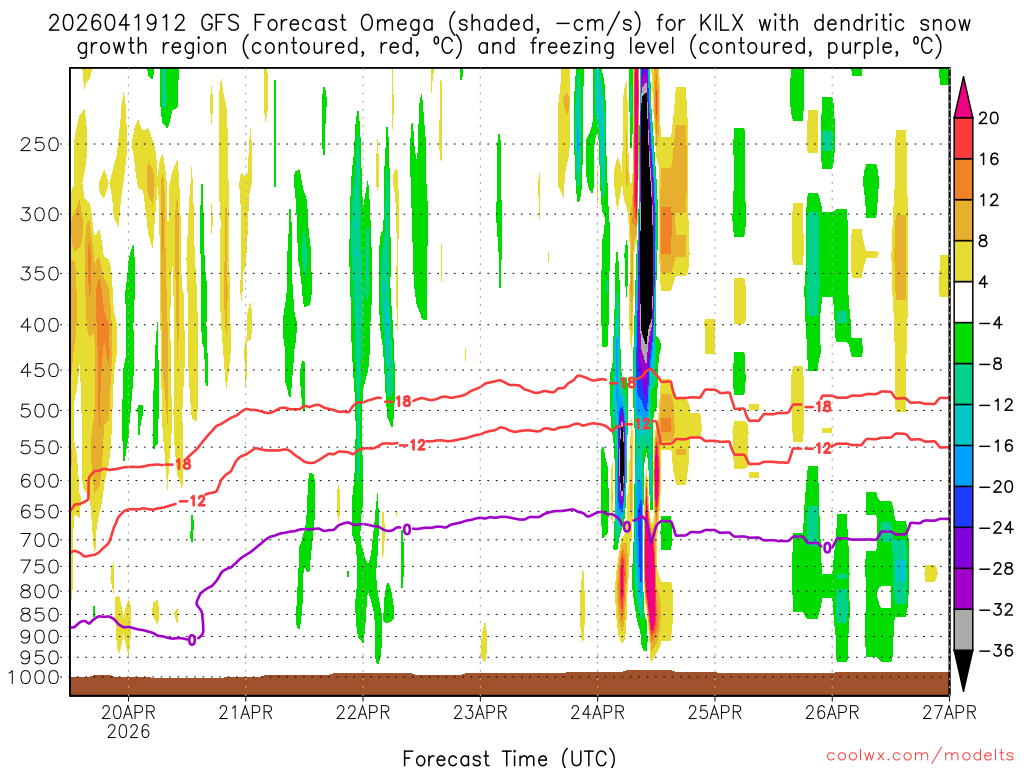The image size is (1024, 768).
Task: Click the coolwx.com/modelts link
Action: [x=920, y=756]
